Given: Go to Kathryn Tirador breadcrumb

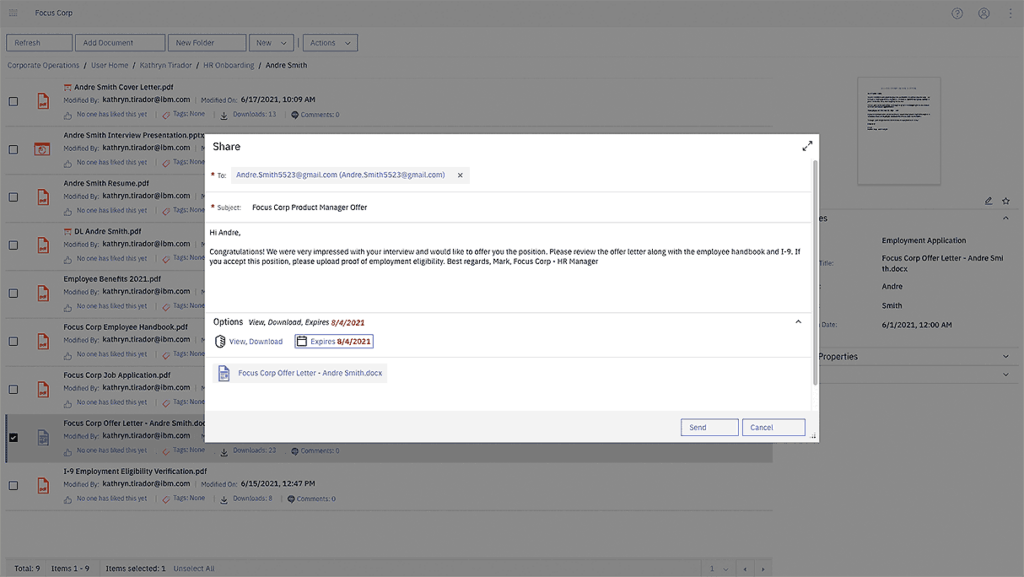Looking at the screenshot, I should pos(166,65).
